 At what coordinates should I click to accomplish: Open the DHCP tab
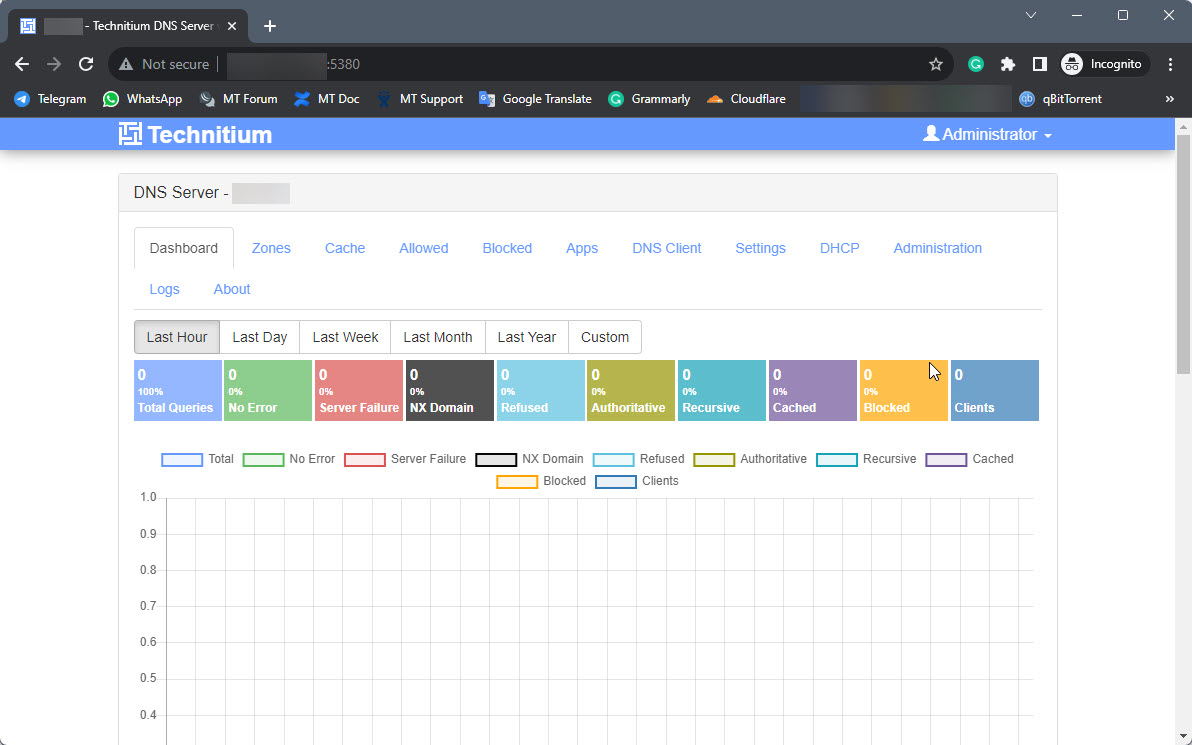[x=839, y=249]
